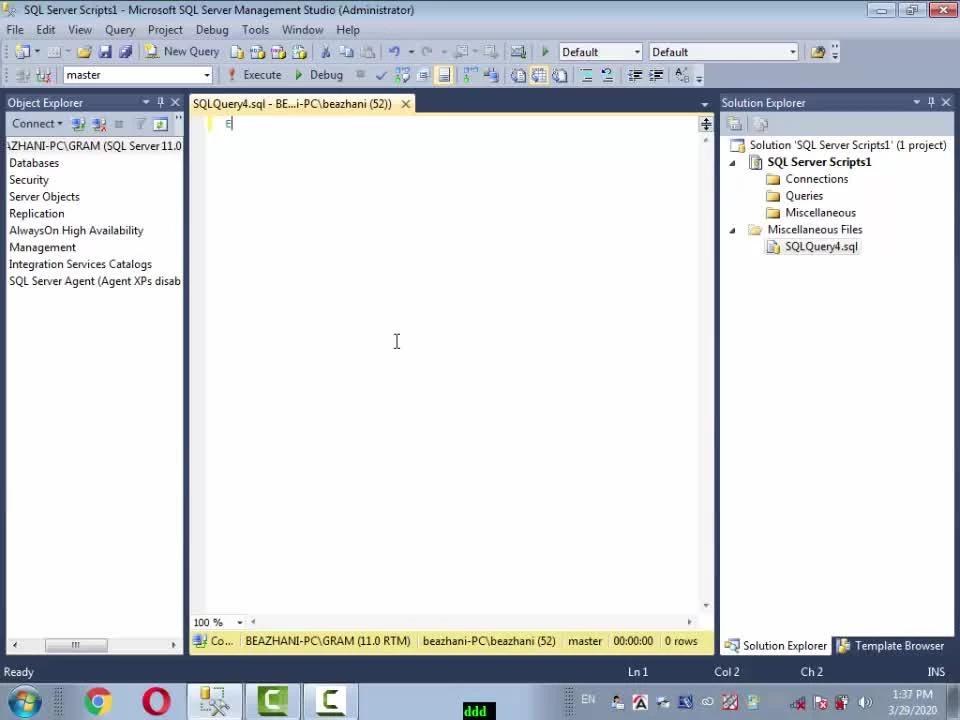Select Results to File output mode
The width and height of the screenshot is (960, 720).
(x=560, y=75)
